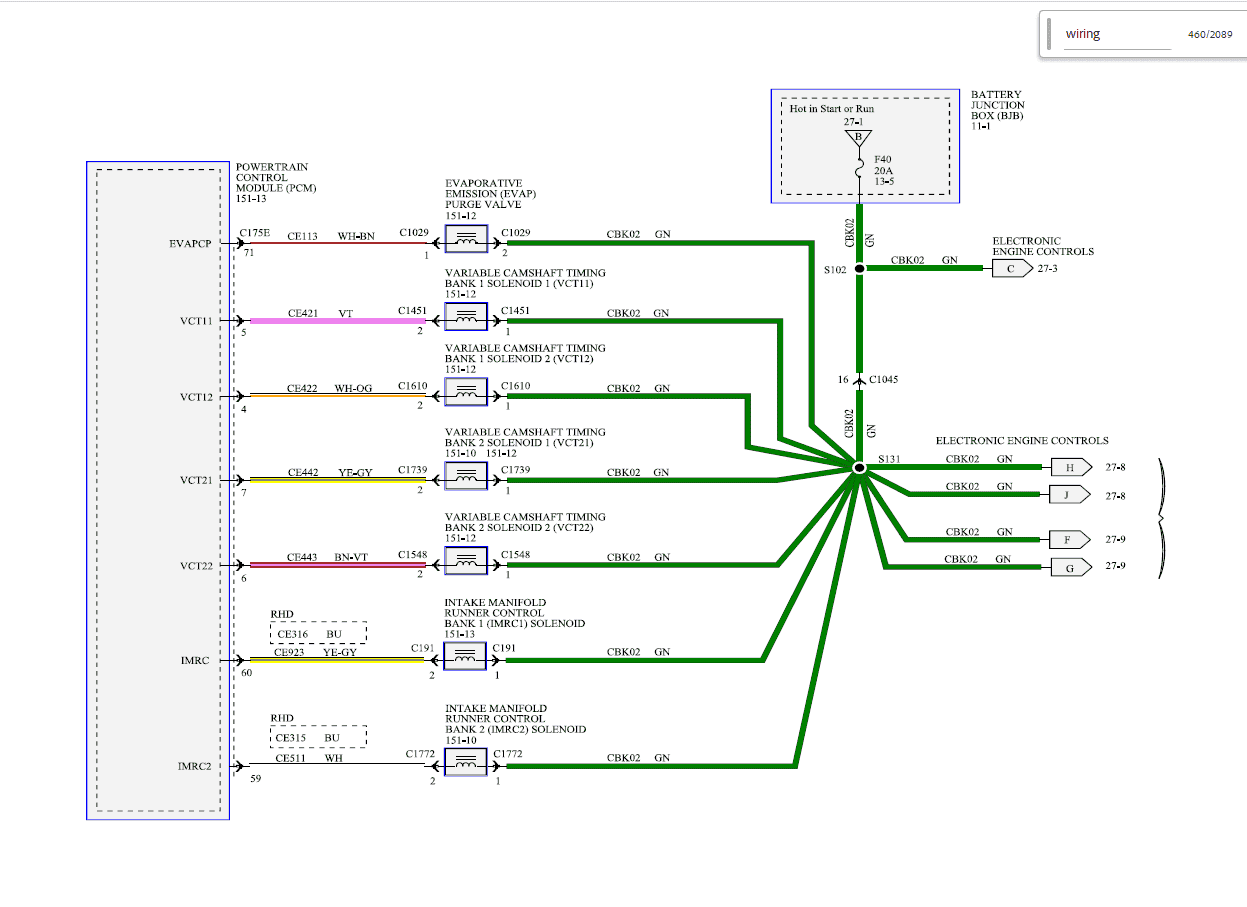The width and height of the screenshot is (1247, 907).
Task: Select the IMRC2 solenoid coil symbol
Action: pyautogui.click(x=466, y=762)
